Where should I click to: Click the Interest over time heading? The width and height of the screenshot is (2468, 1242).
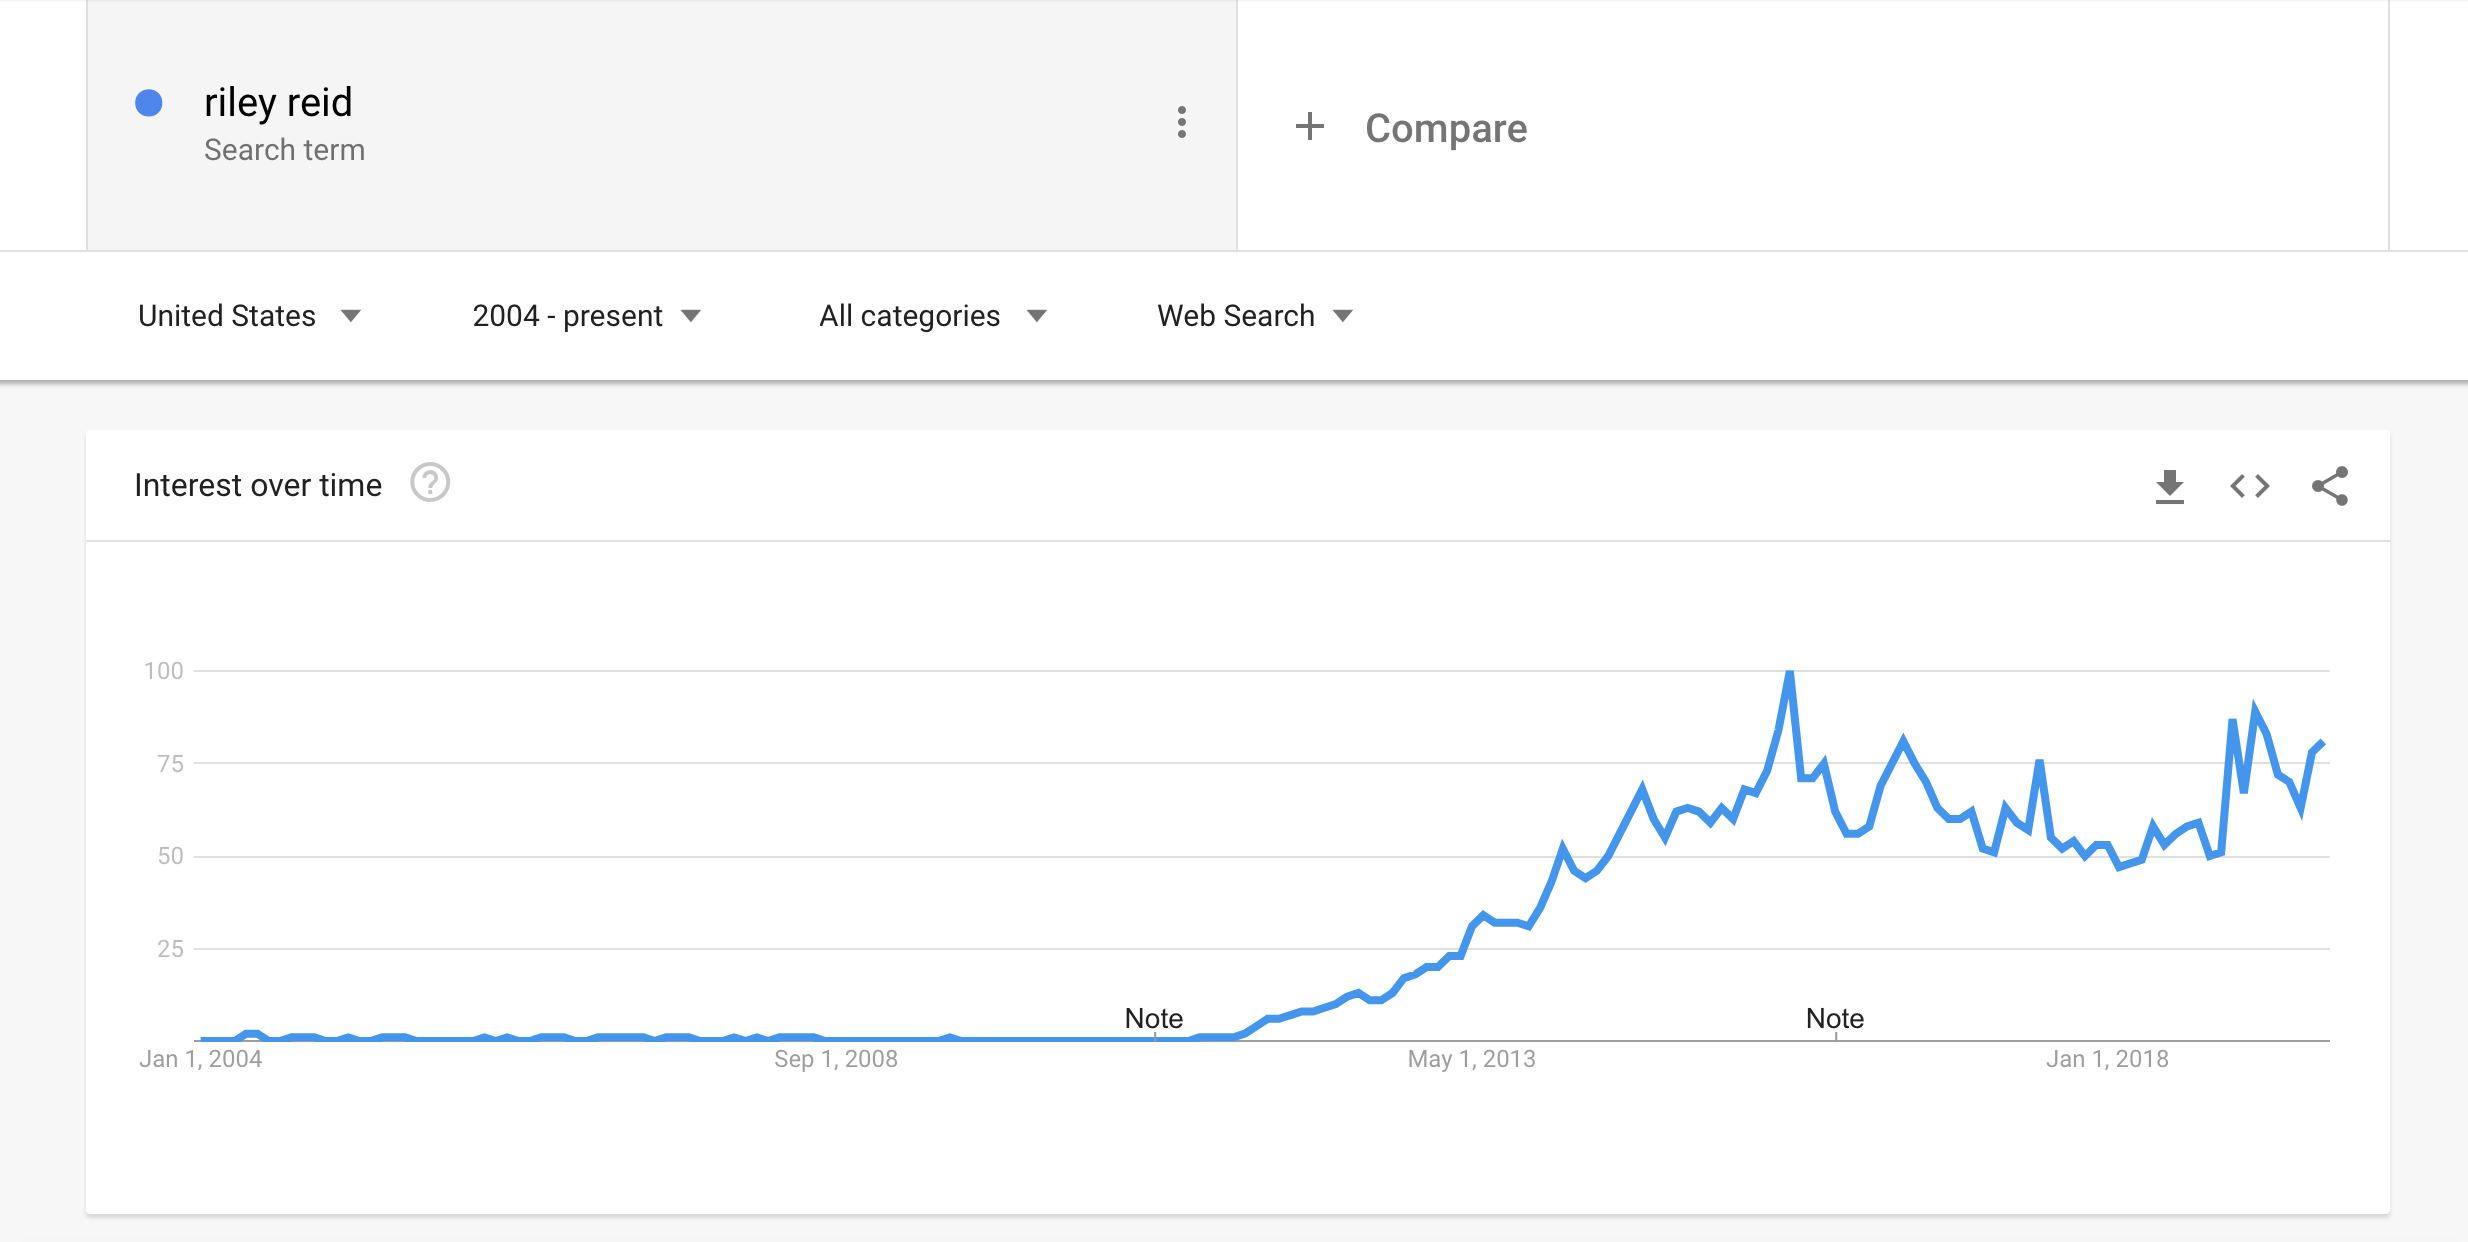[x=258, y=485]
